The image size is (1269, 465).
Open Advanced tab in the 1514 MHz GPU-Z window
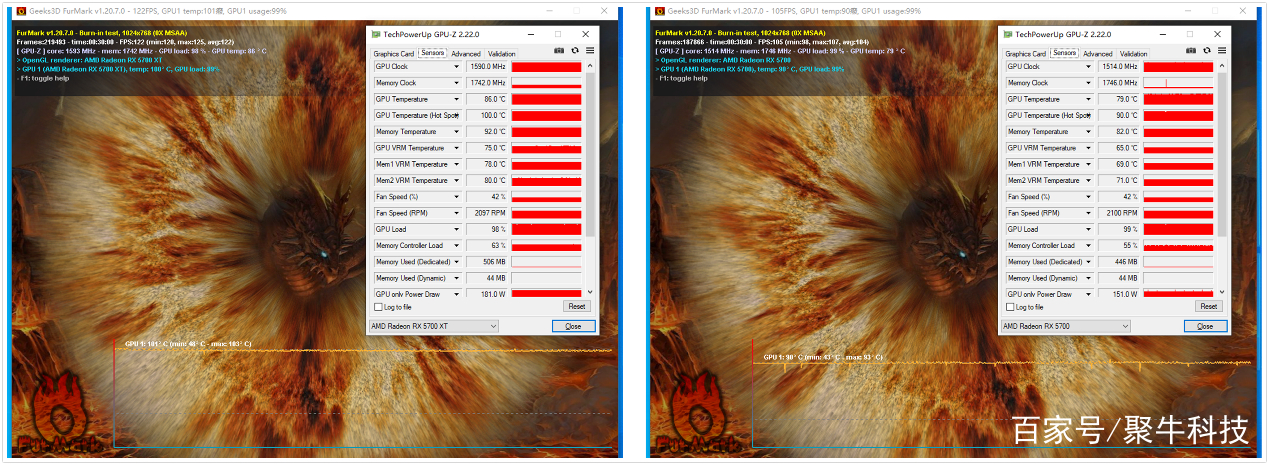pyautogui.click(x=1097, y=54)
